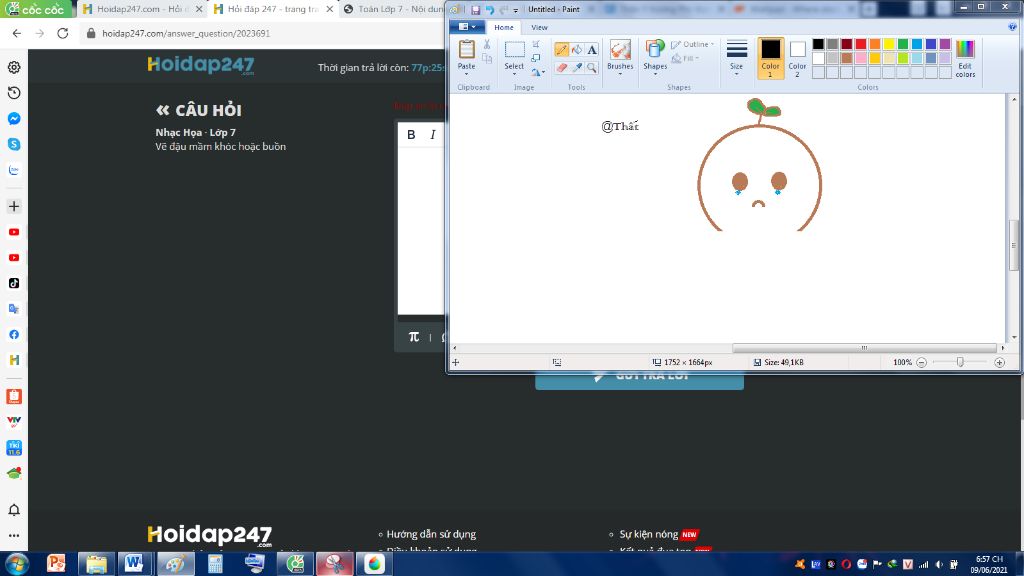The height and width of the screenshot is (576, 1024).
Task: Click the Paint horizontal scrollbar thumb
Action: [864, 348]
